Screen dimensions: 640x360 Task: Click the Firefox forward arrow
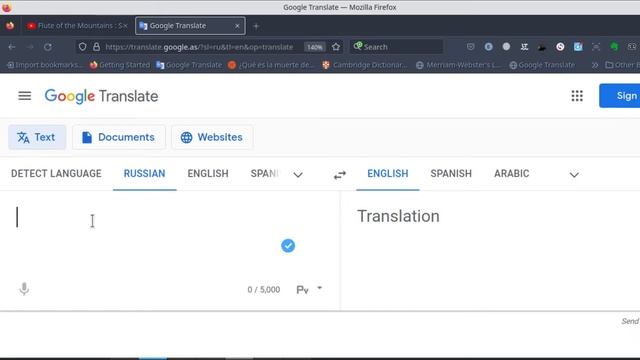(30, 47)
